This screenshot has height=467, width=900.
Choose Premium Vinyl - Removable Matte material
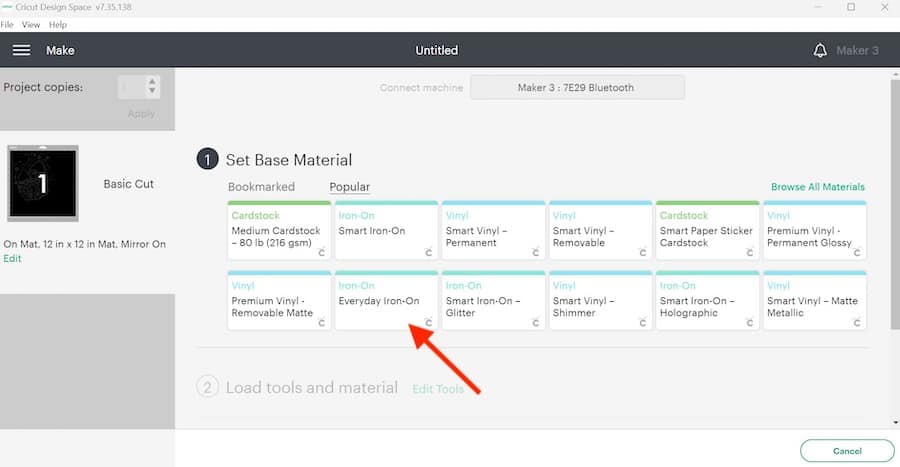279,301
